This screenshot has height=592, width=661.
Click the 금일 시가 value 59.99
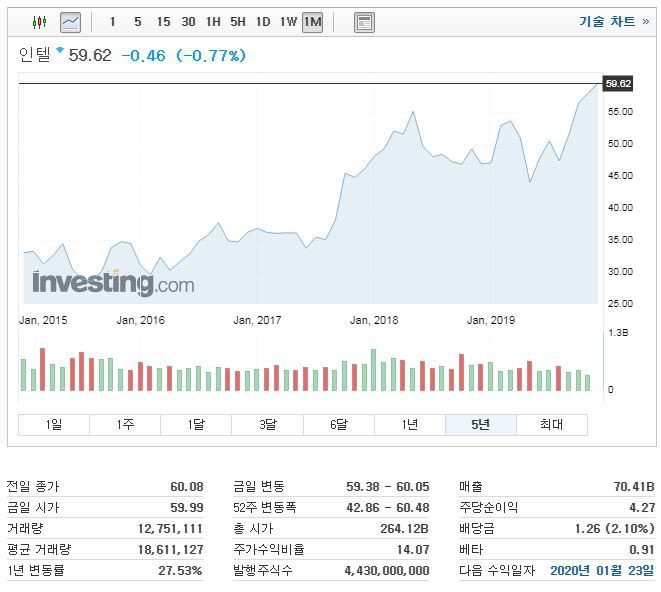[187, 508]
